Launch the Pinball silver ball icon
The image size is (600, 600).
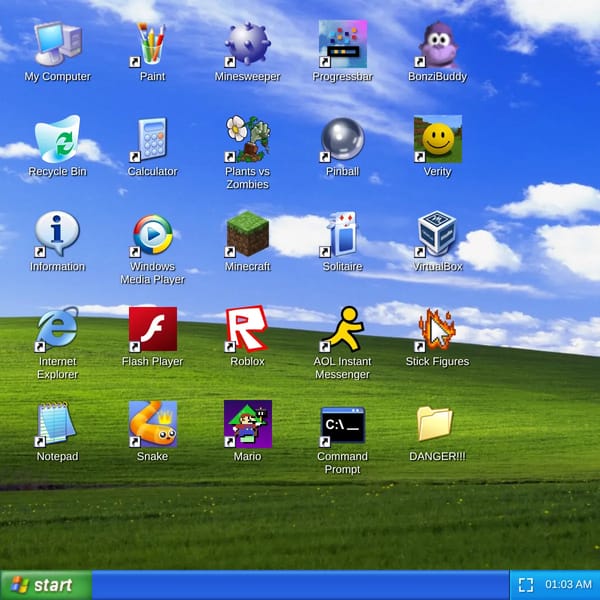coord(342,139)
